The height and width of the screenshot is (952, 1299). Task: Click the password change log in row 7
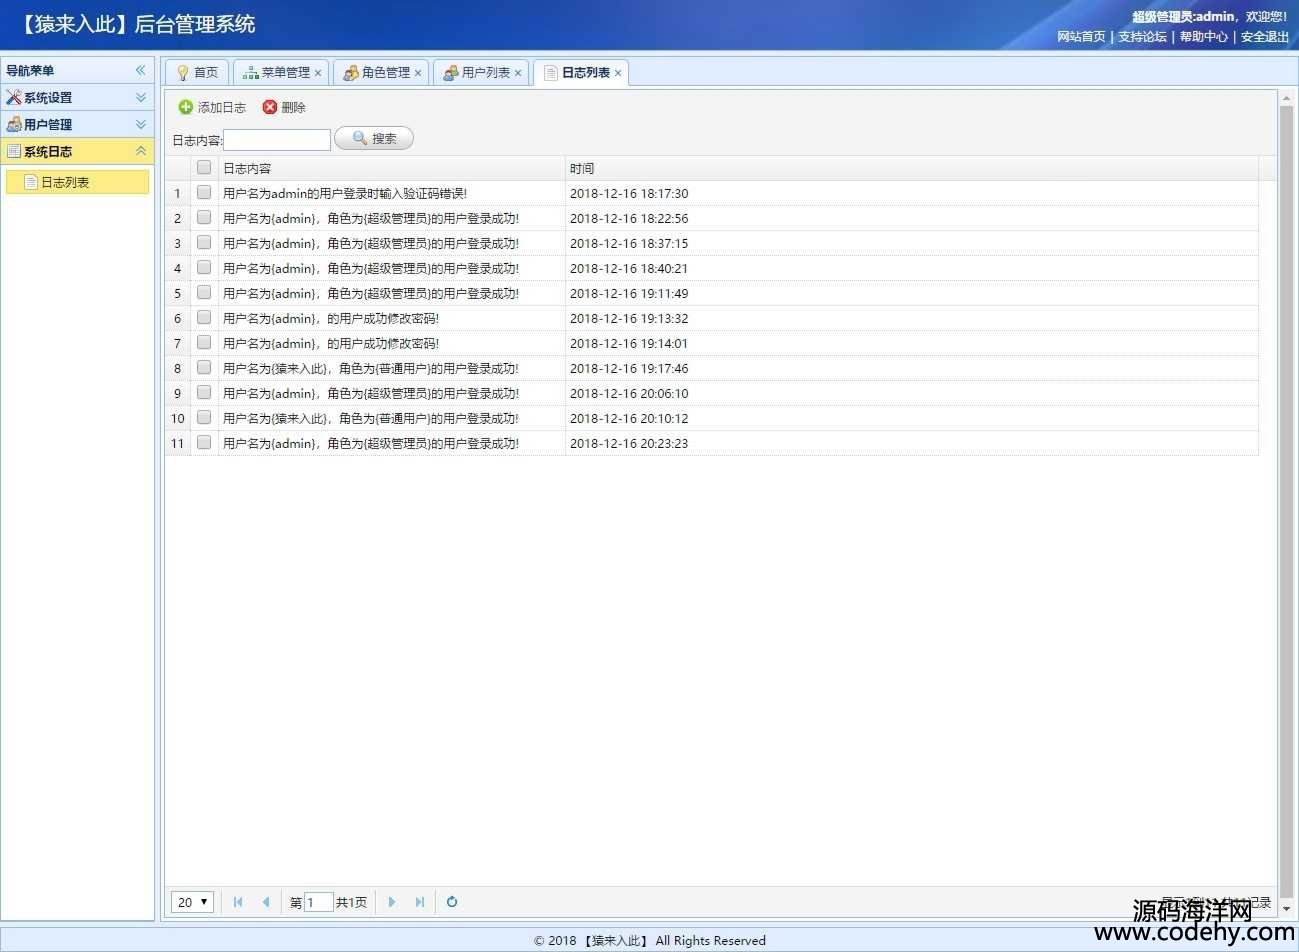[331, 343]
